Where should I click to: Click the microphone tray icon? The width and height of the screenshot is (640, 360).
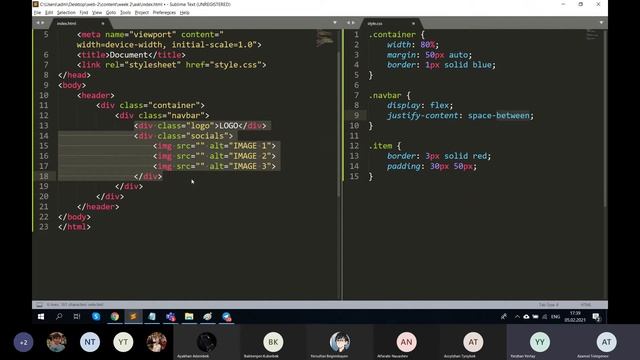[x=504, y=317]
